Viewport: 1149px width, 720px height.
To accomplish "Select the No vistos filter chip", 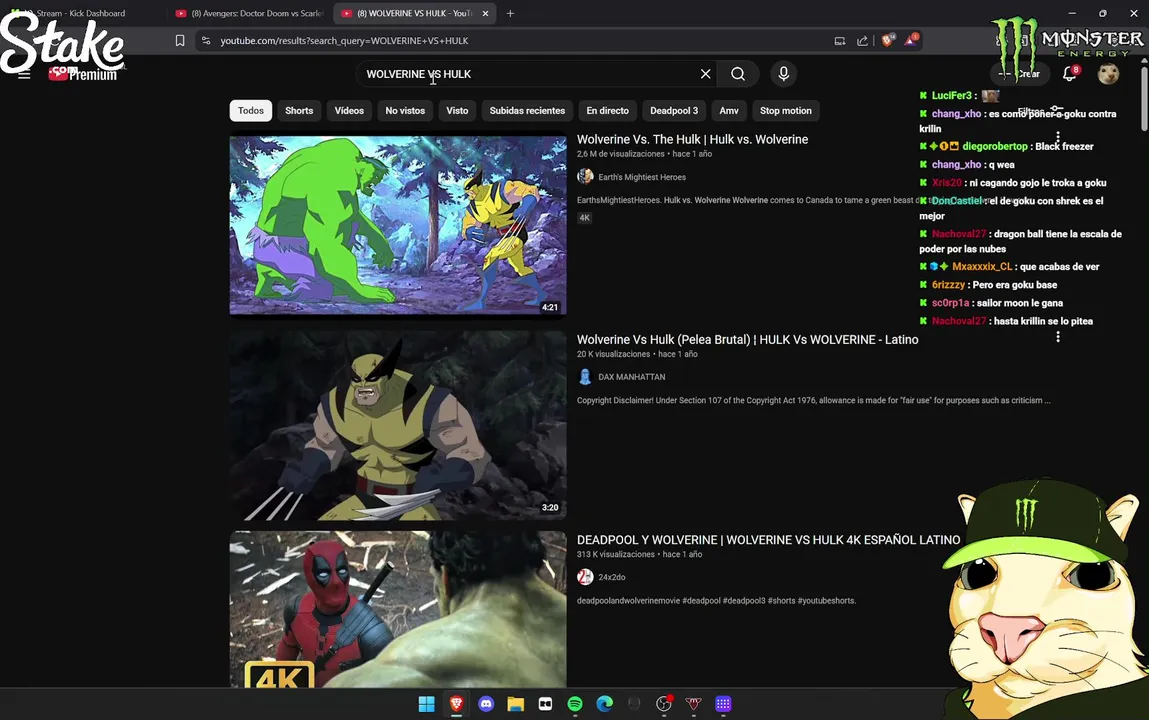I will (405, 111).
